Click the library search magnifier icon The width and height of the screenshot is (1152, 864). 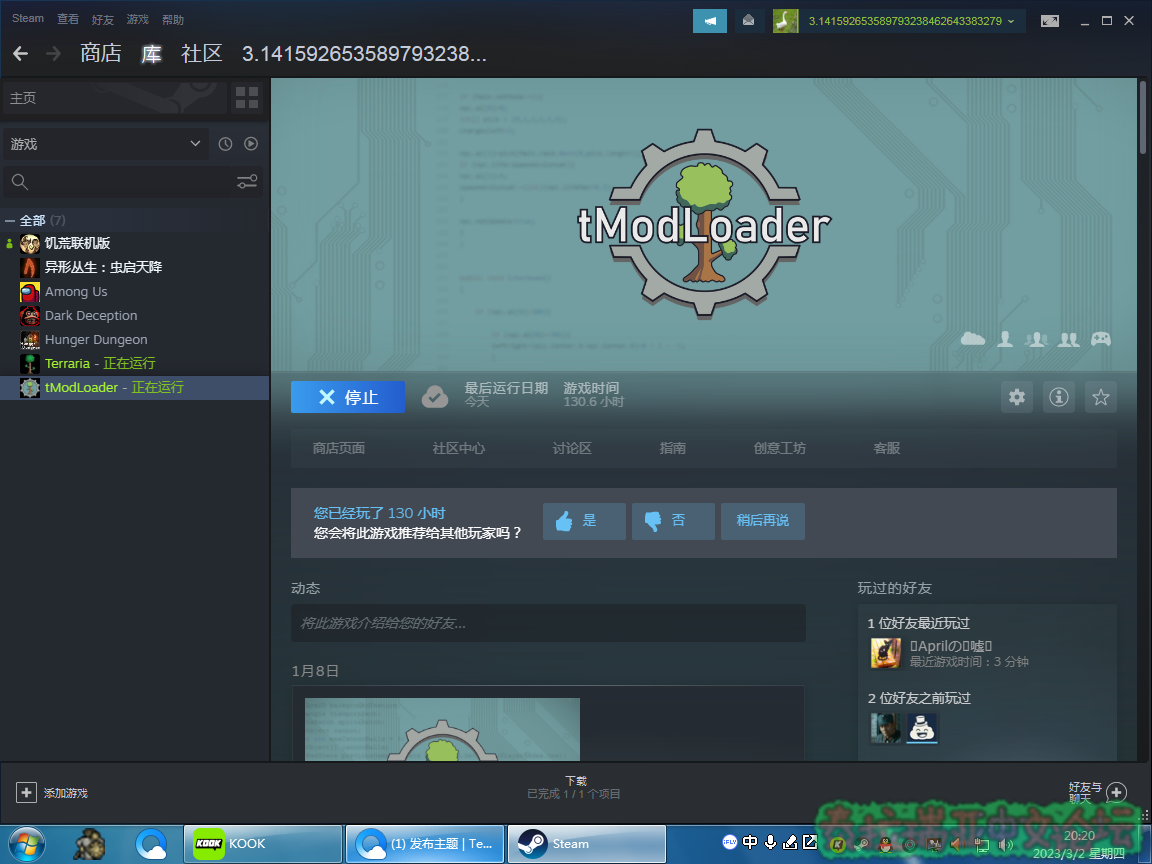pos(20,181)
